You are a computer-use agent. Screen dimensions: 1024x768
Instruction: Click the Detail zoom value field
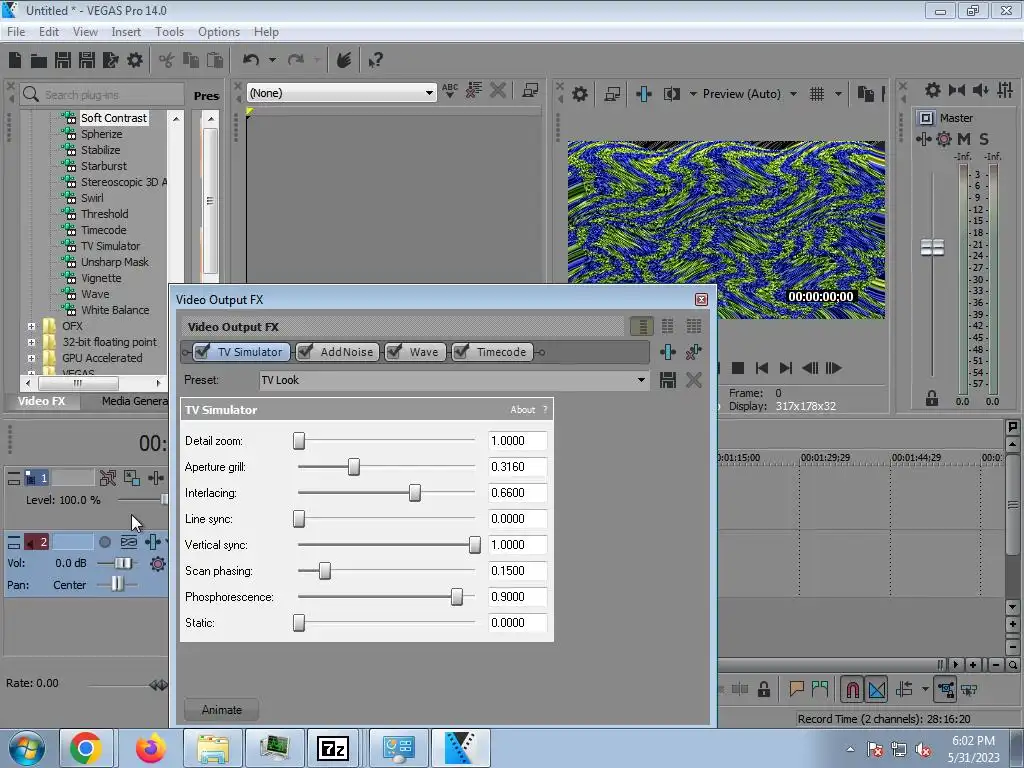tap(517, 441)
